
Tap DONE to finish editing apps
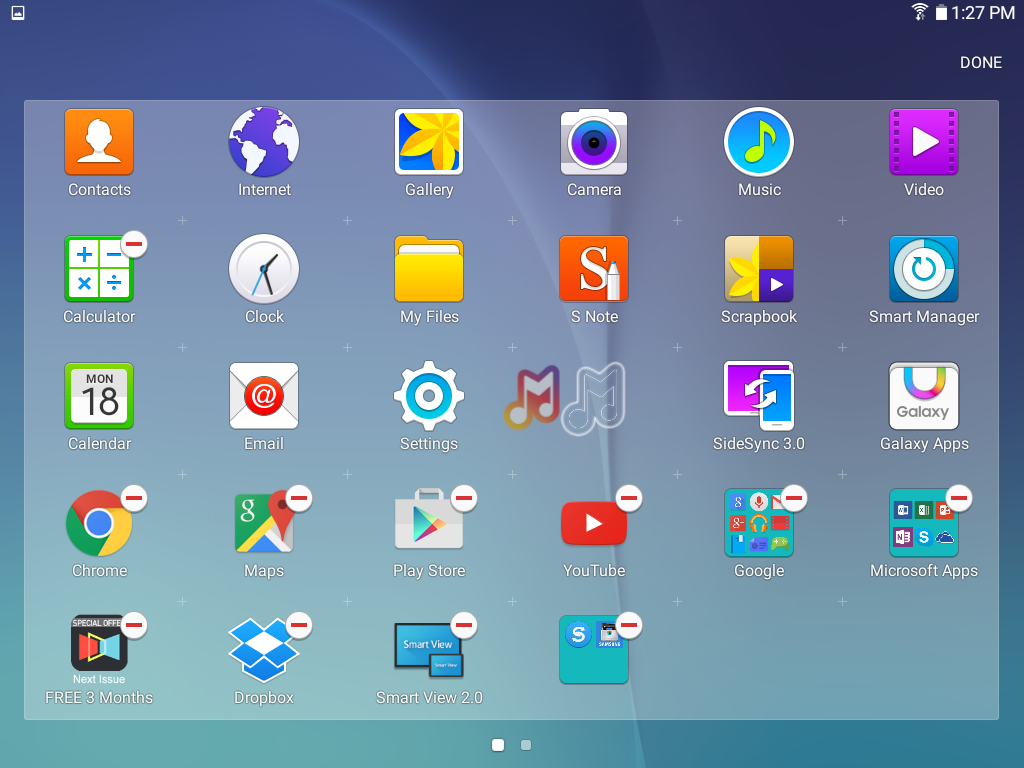(x=981, y=63)
